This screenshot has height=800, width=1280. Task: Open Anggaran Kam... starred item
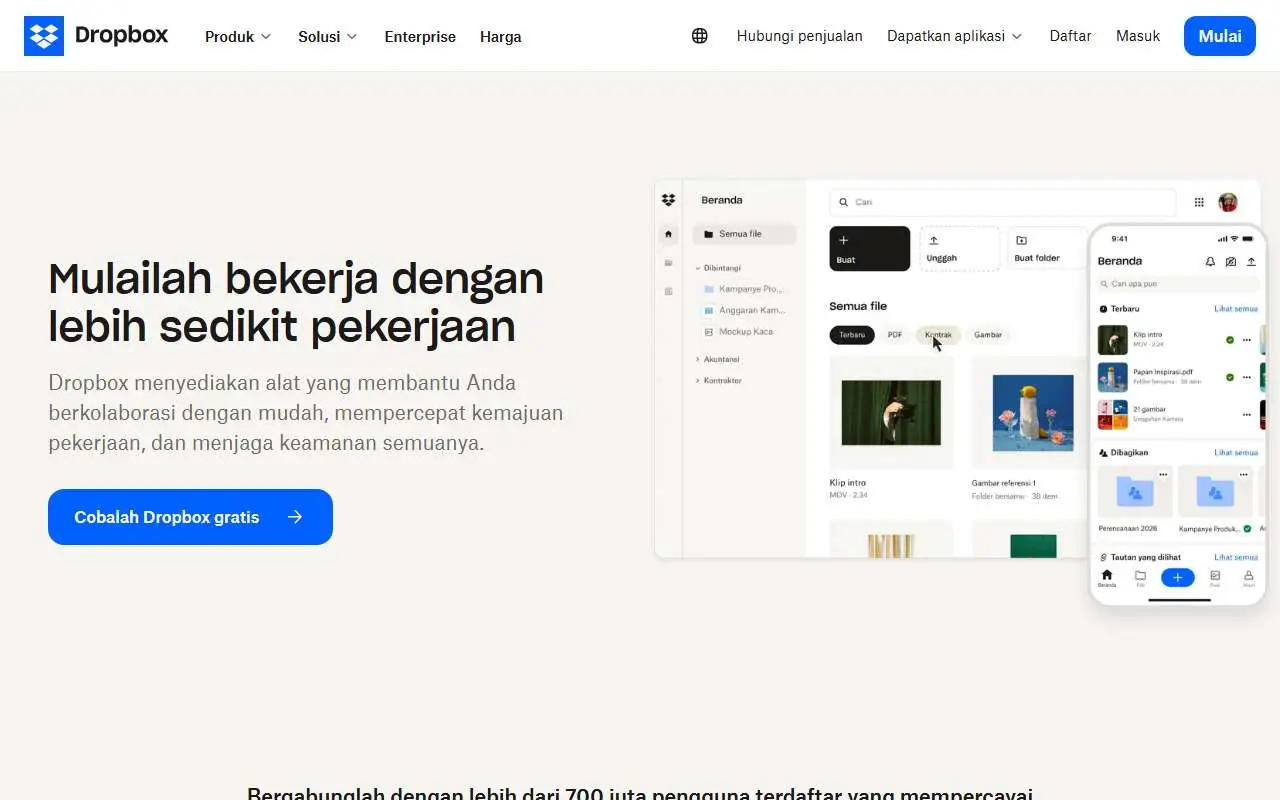pyautogui.click(x=744, y=310)
